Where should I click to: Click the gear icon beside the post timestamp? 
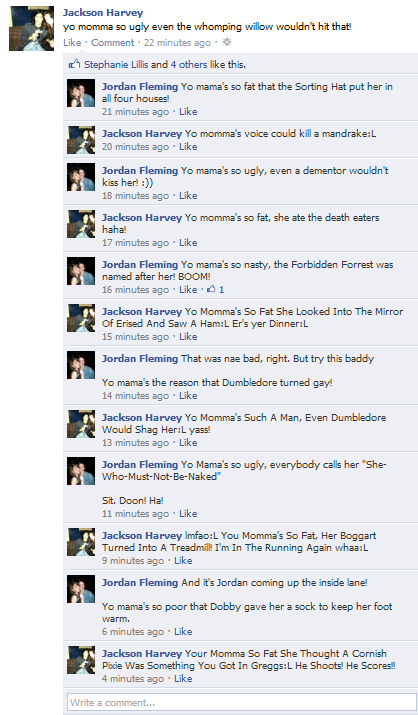pyautogui.click(x=227, y=42)
